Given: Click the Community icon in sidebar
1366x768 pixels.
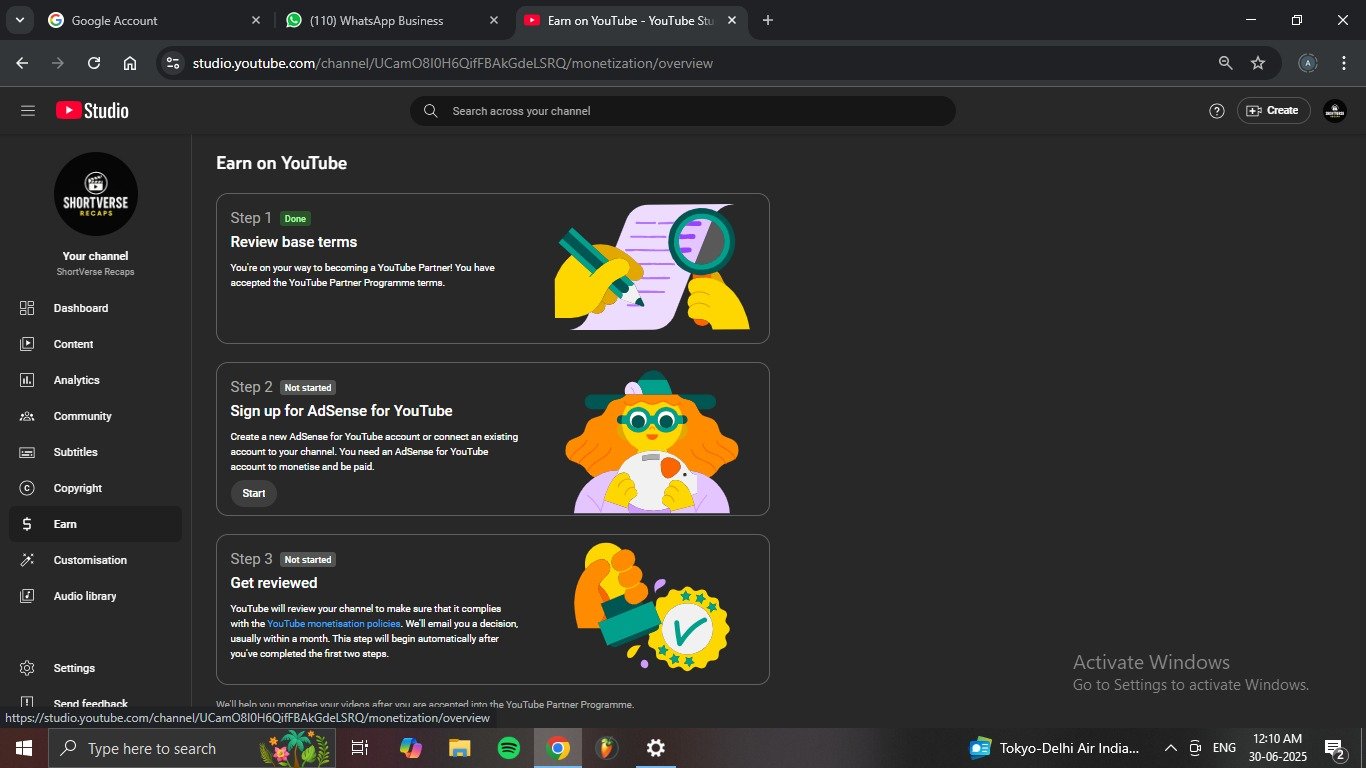Looking at the screenshot, I should 27,416.
